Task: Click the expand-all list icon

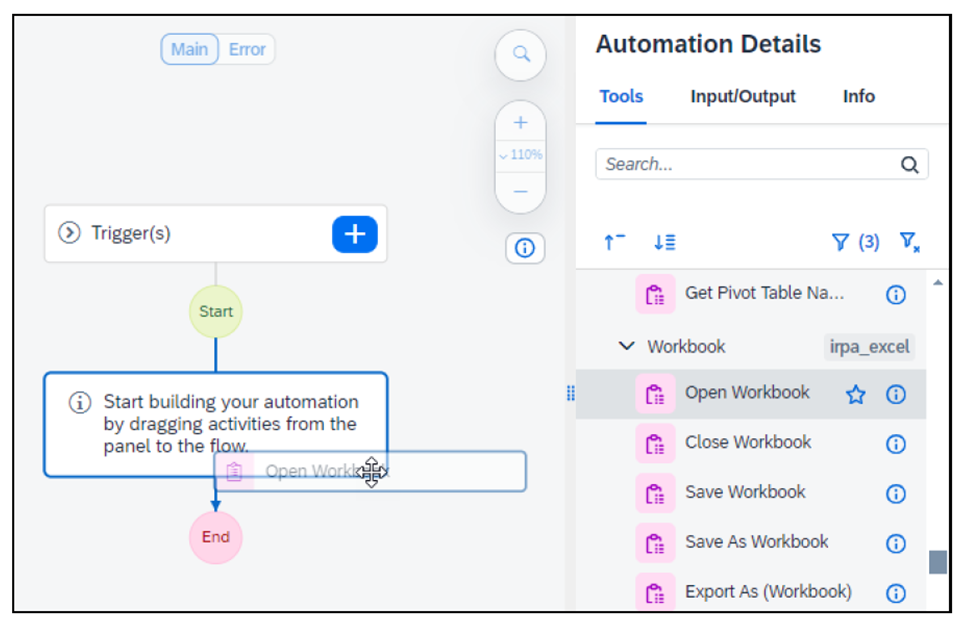Action: click(x=665, y=242)
